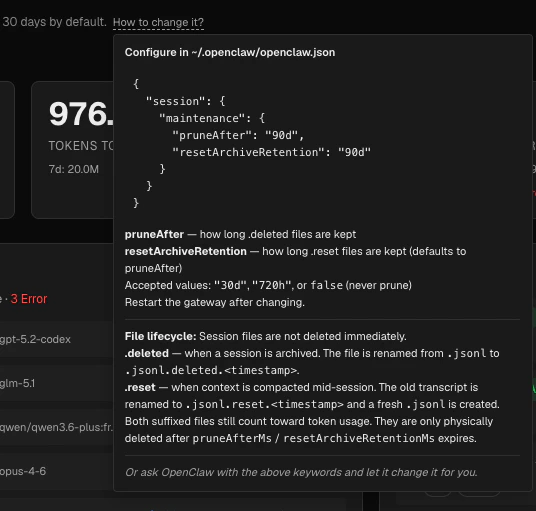This screenshot has width=536, height=511.
Task: Click the italic 'Or ask OpenClaw' footer note
Action: click(x=301, y=472)
